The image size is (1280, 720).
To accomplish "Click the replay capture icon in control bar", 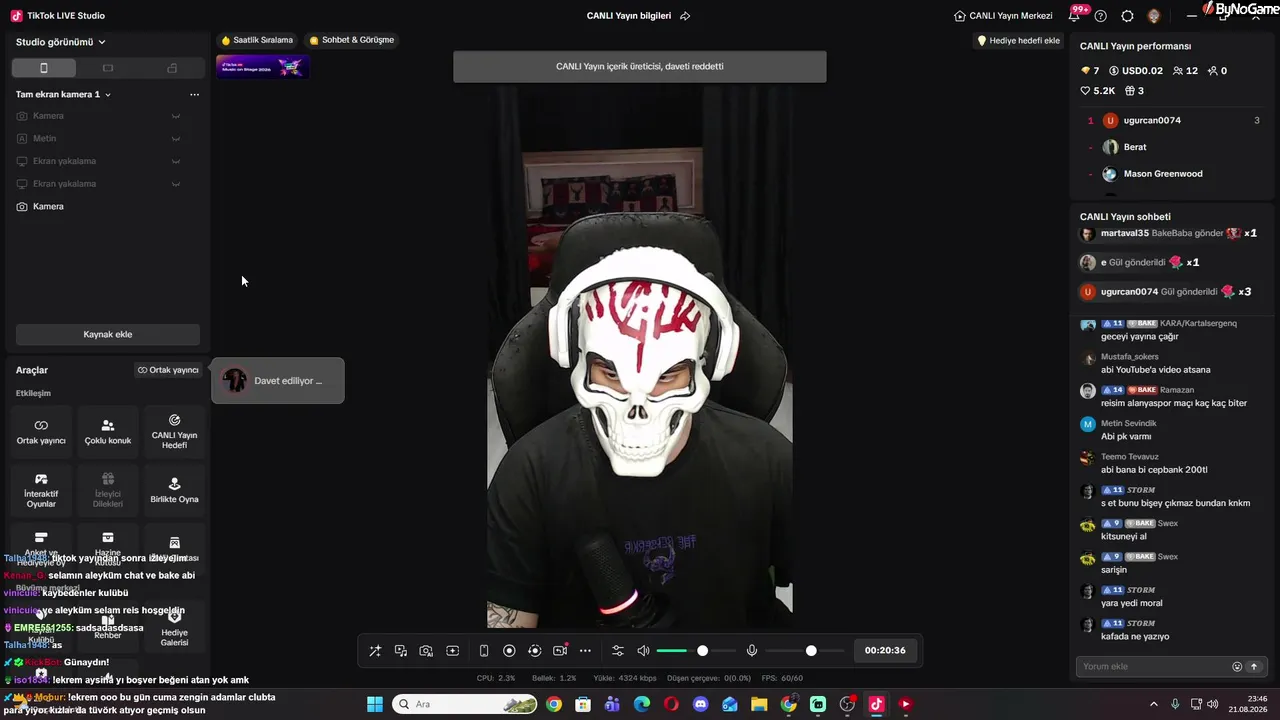I will tap(535, 651).
